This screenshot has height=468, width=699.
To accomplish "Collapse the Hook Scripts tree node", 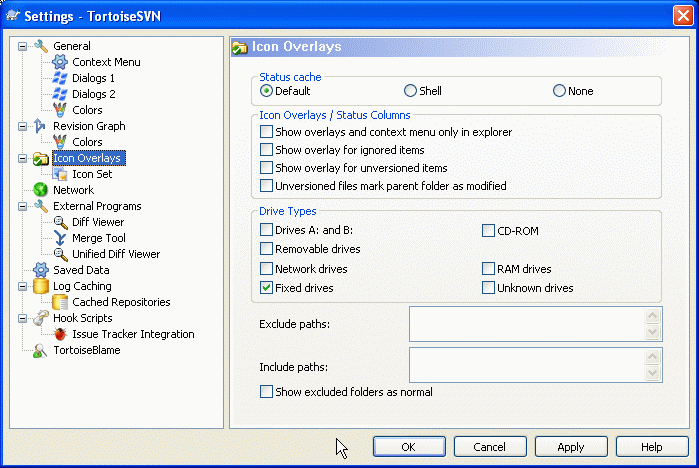I will [22, 318].
